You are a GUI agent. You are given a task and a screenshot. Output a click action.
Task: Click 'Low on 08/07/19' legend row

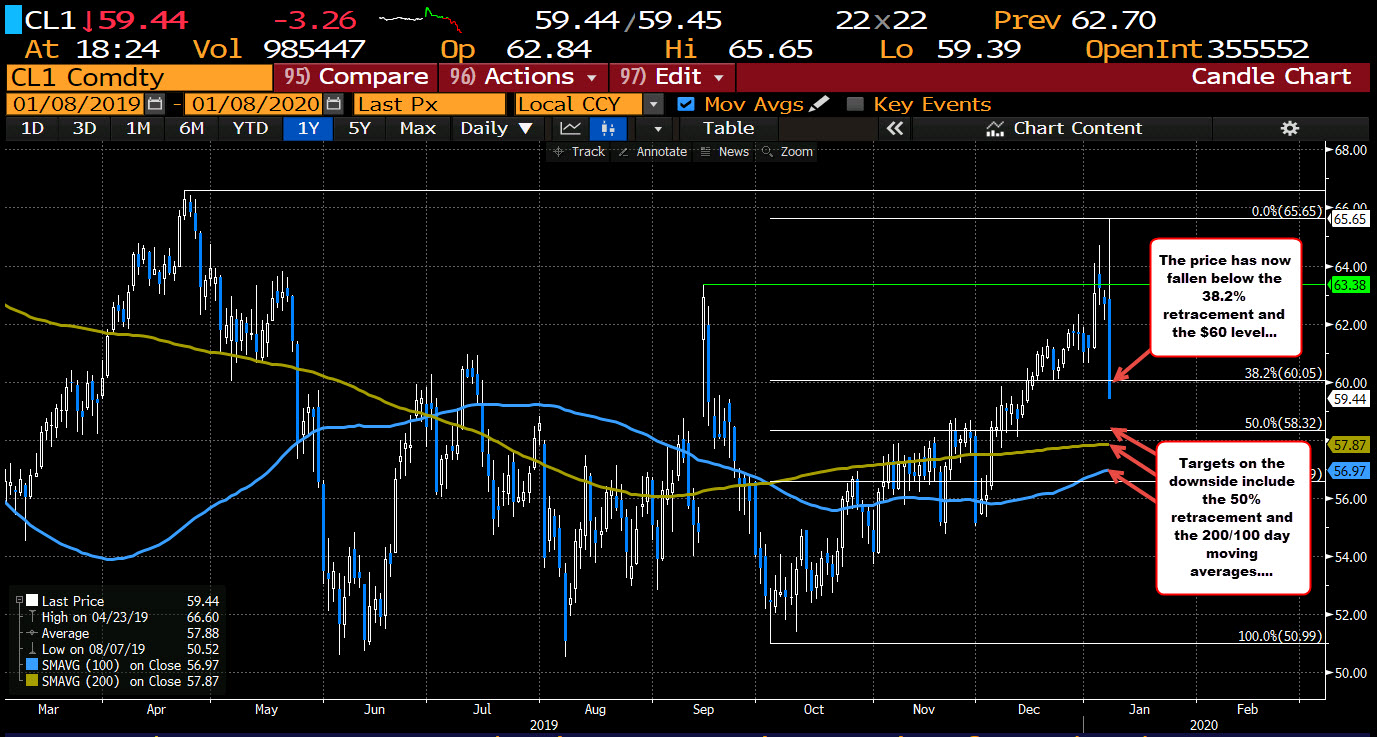point(130,649)
